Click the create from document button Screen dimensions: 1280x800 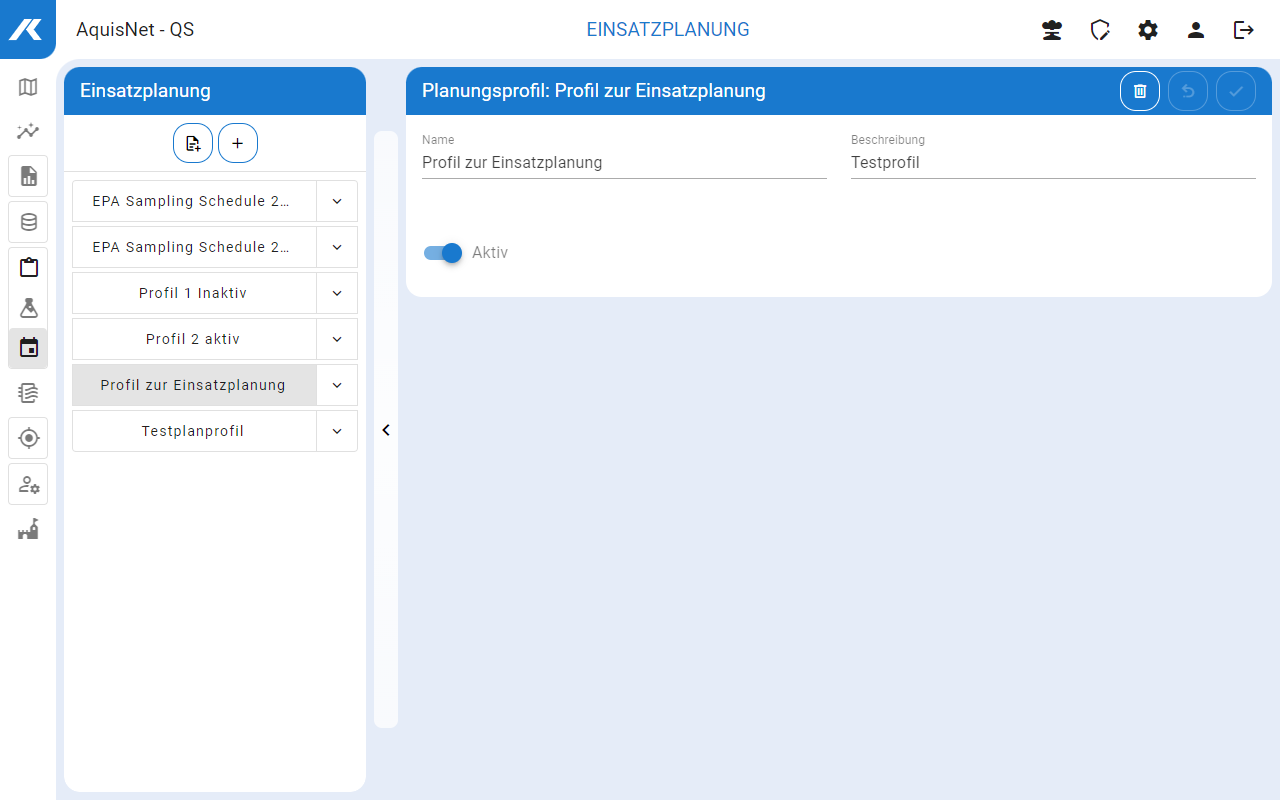point(193,143)
